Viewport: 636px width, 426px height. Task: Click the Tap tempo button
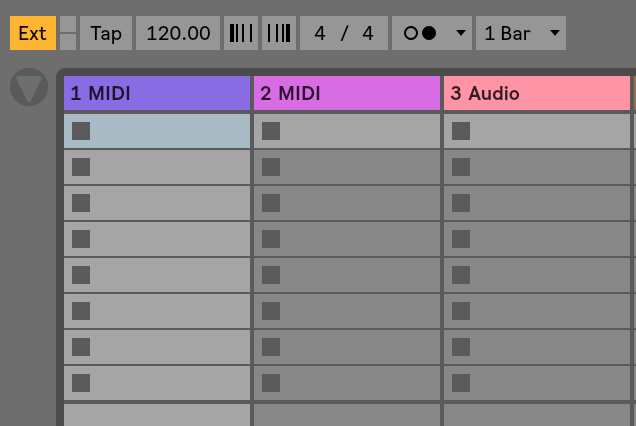click(x=106, y=33)
